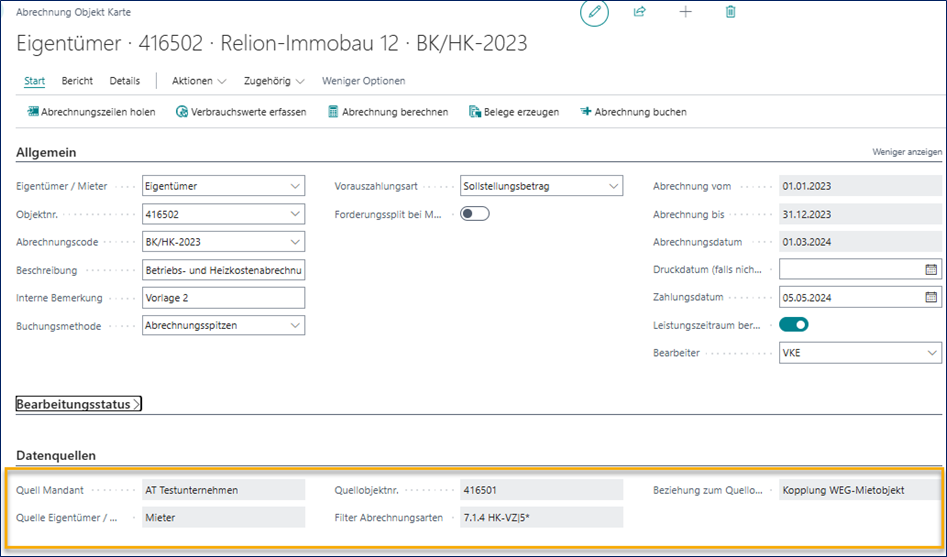Open the Zugehörig menu
This screenshot has height=557, width=947.
tap(274, 81)
